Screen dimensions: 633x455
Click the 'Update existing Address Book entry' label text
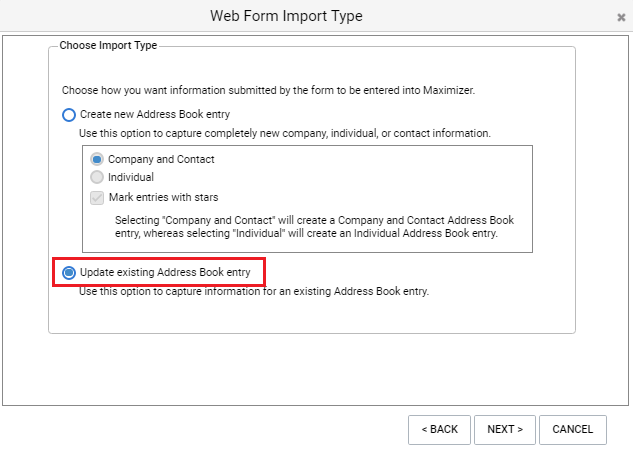coord(165,273)
